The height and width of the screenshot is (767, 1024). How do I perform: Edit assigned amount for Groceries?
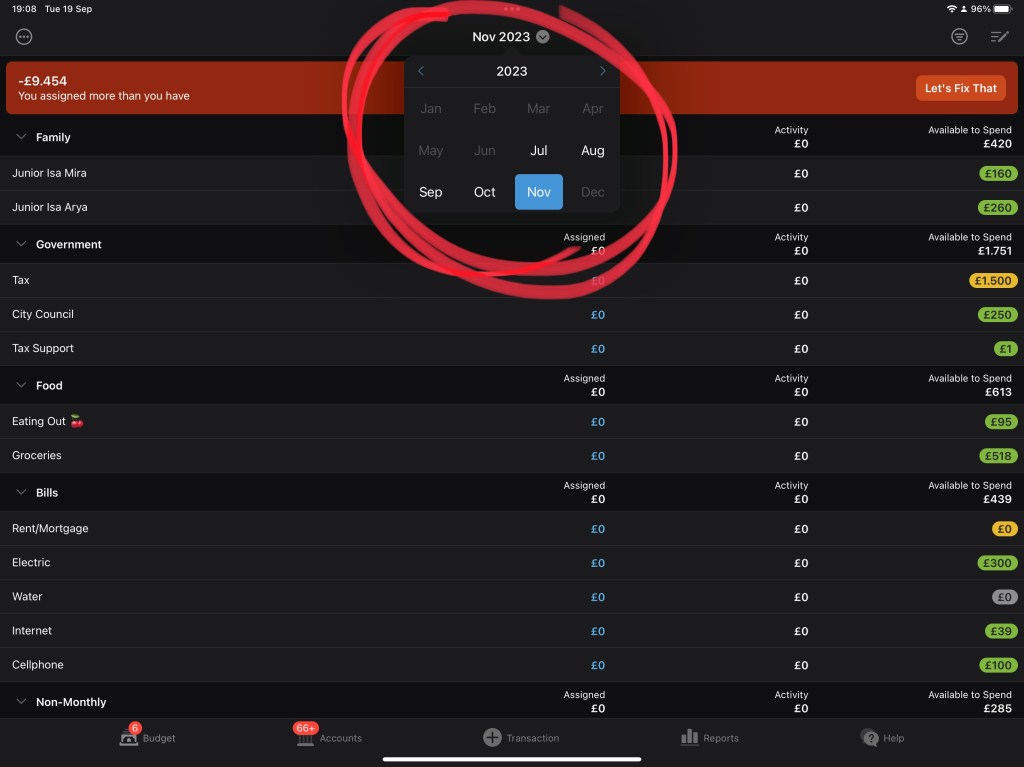[598, 455]
